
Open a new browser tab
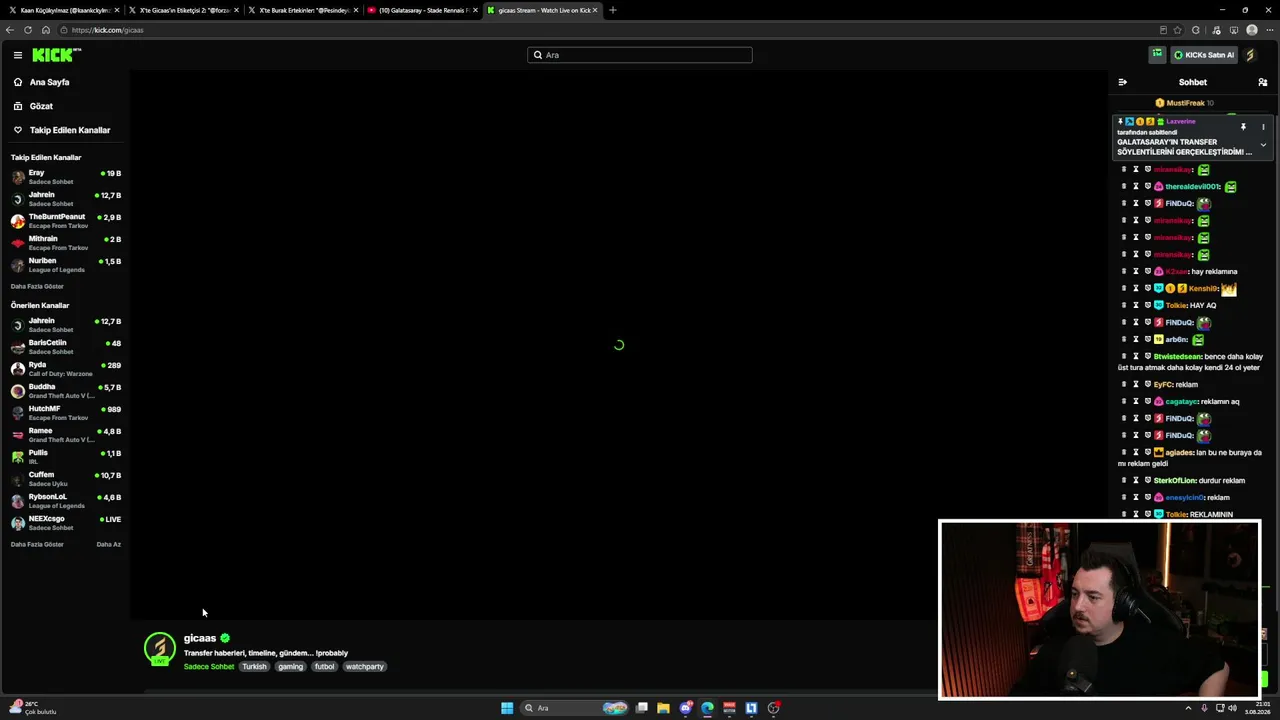[613, 10]
